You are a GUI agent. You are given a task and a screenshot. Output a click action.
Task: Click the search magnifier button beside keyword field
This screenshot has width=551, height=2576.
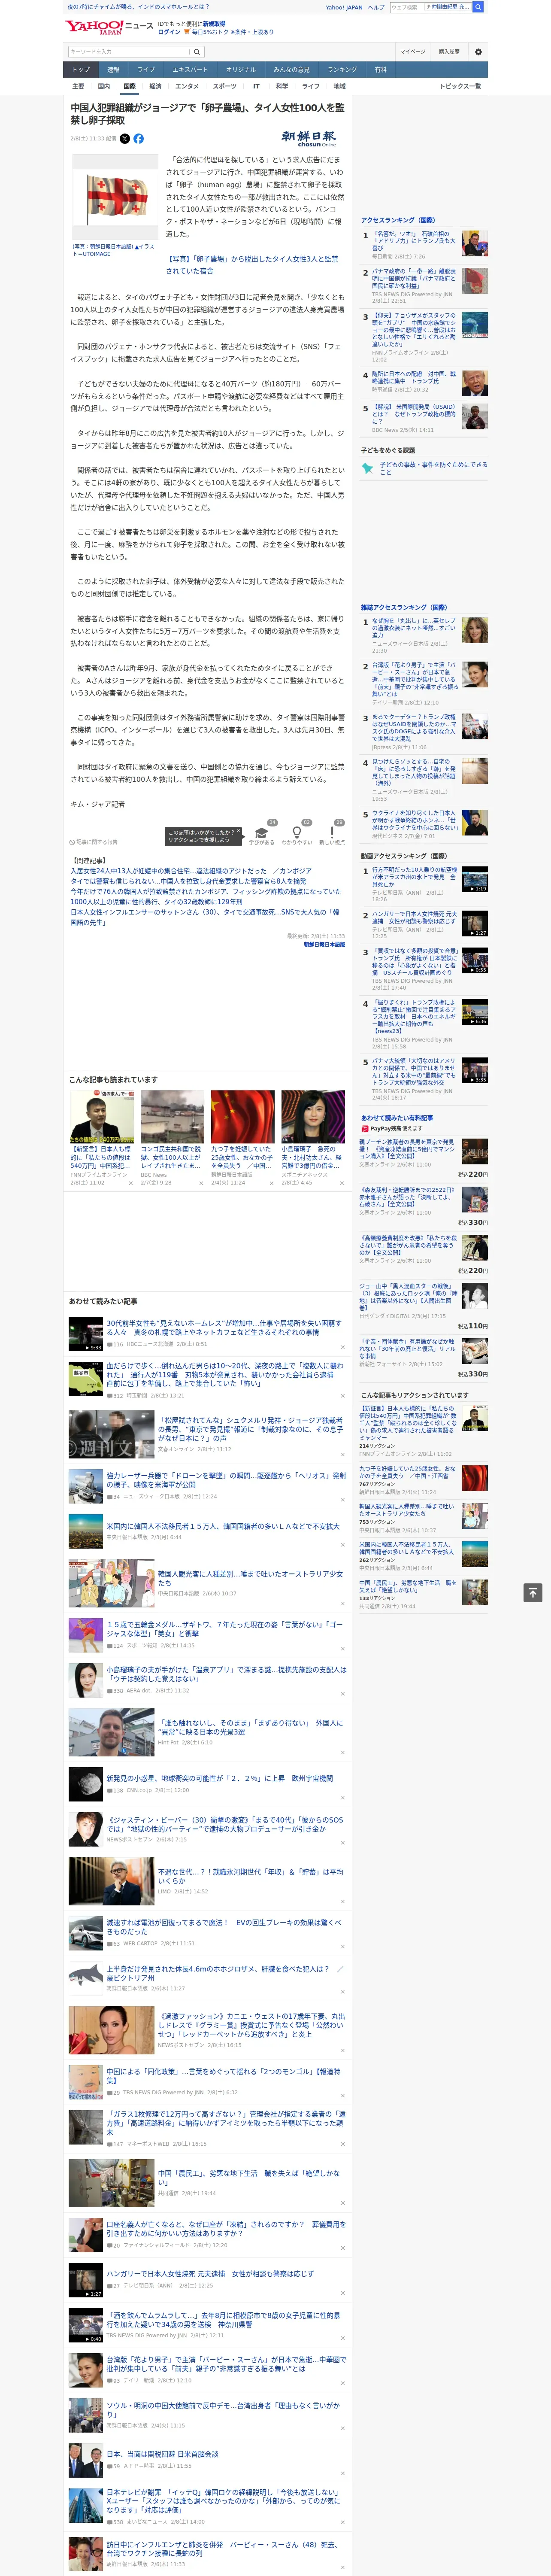pyautogui.click(x=197, y=52)
